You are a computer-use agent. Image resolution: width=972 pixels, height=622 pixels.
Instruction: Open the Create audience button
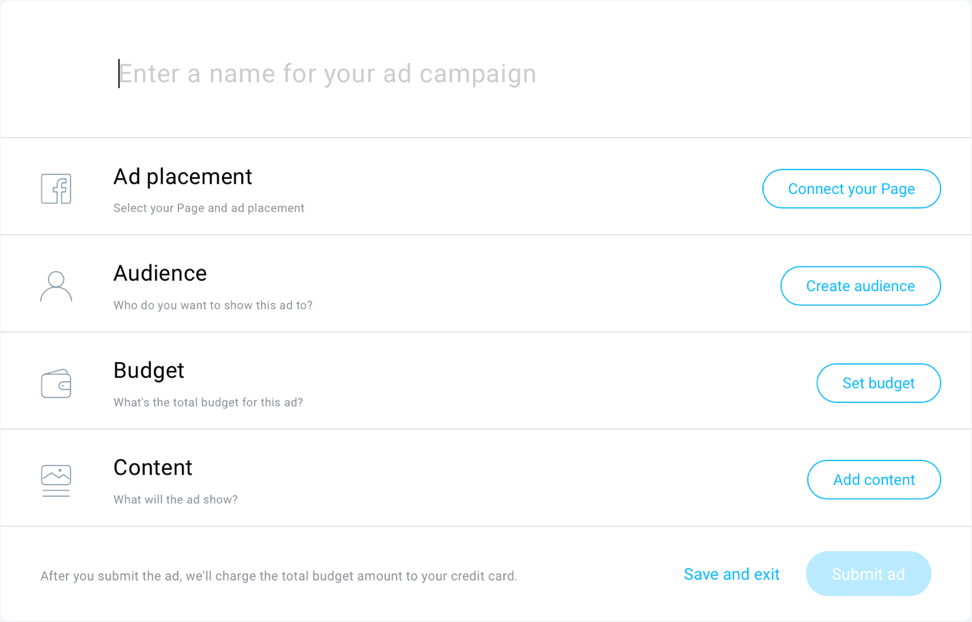point(860,286)
